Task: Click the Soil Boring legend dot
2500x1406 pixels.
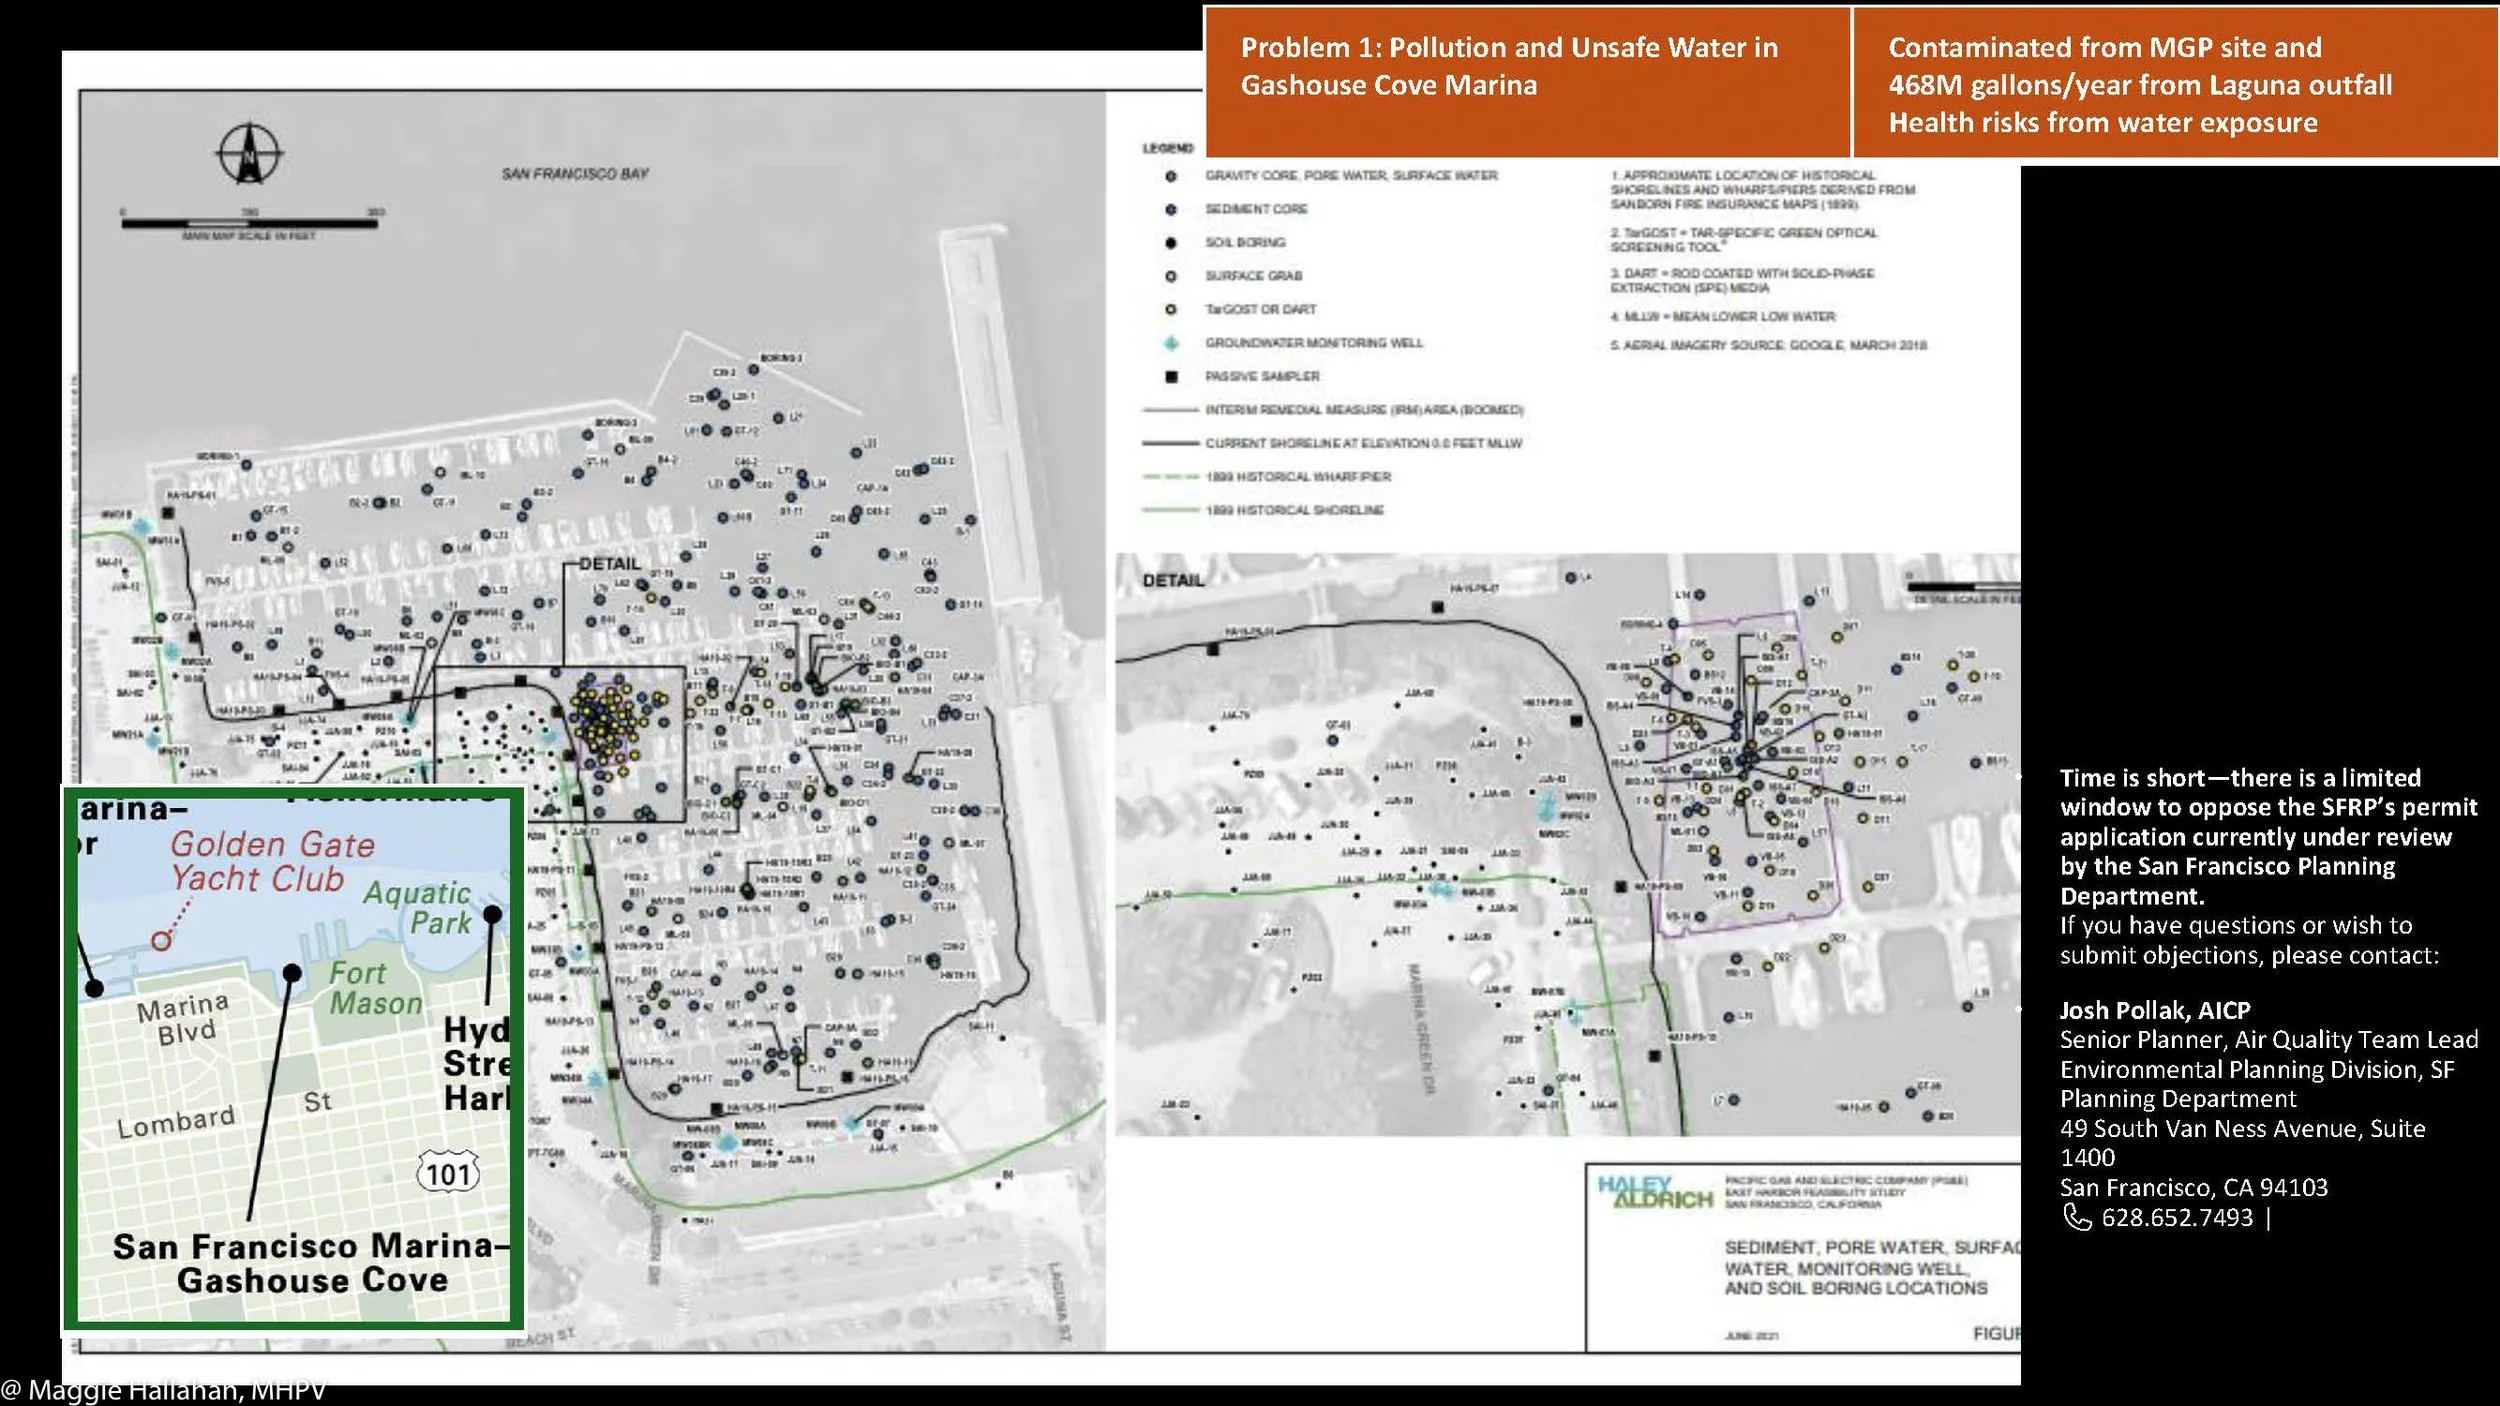Action: (1171, 243)
